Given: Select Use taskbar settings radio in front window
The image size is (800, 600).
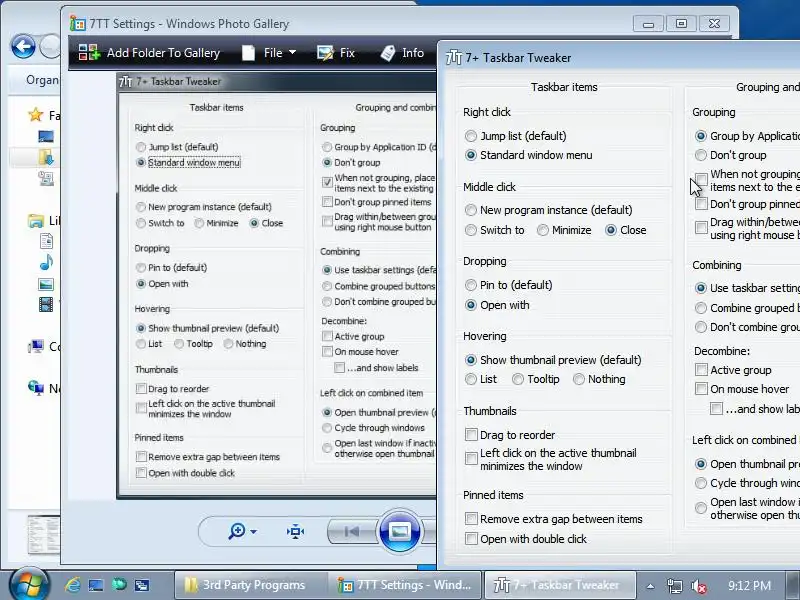Looking at the screenshot, I should pos(701,288).
